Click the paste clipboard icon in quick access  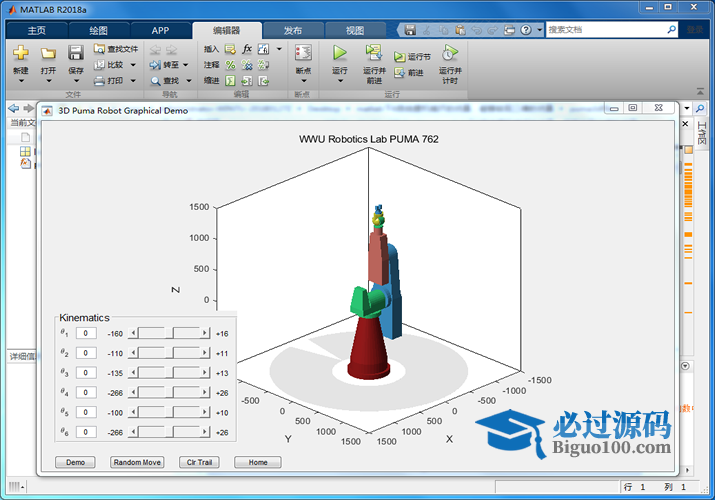(x=460, y=30)
